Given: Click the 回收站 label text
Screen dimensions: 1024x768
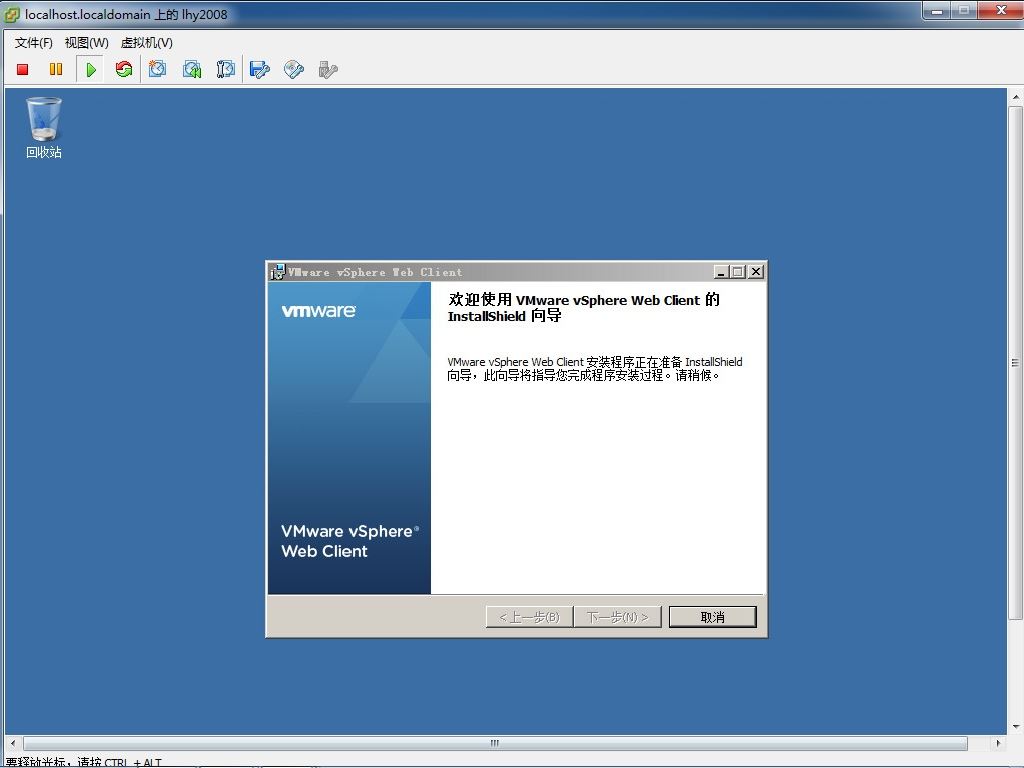Looking at the screenshot, I should pyautogui.click(x=44, y=152).
